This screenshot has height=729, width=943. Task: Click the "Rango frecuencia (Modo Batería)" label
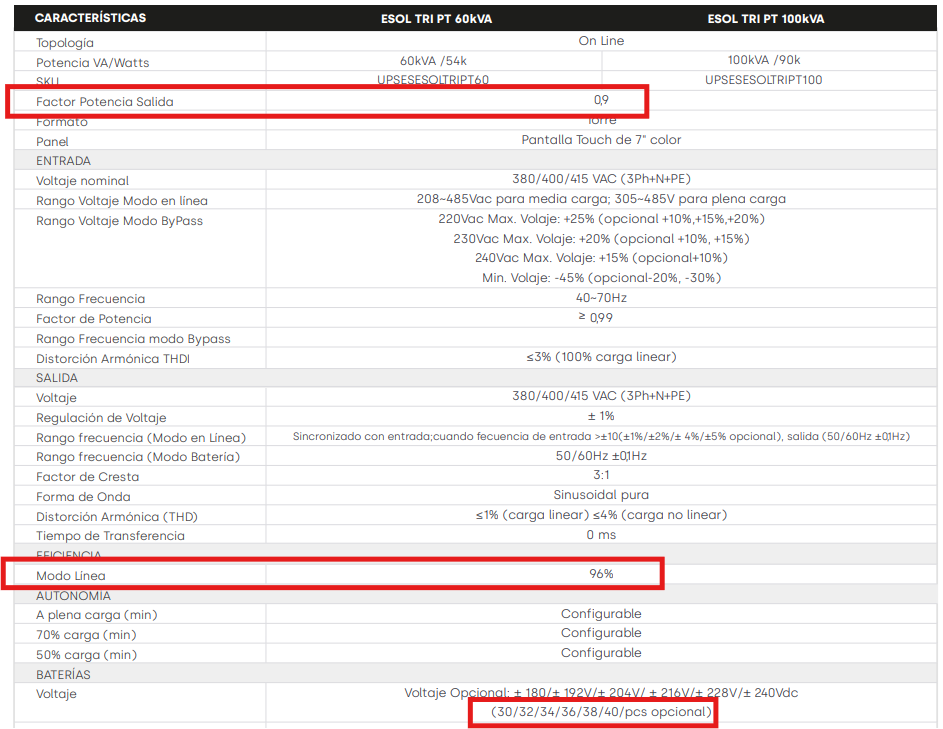coord(138,457)
